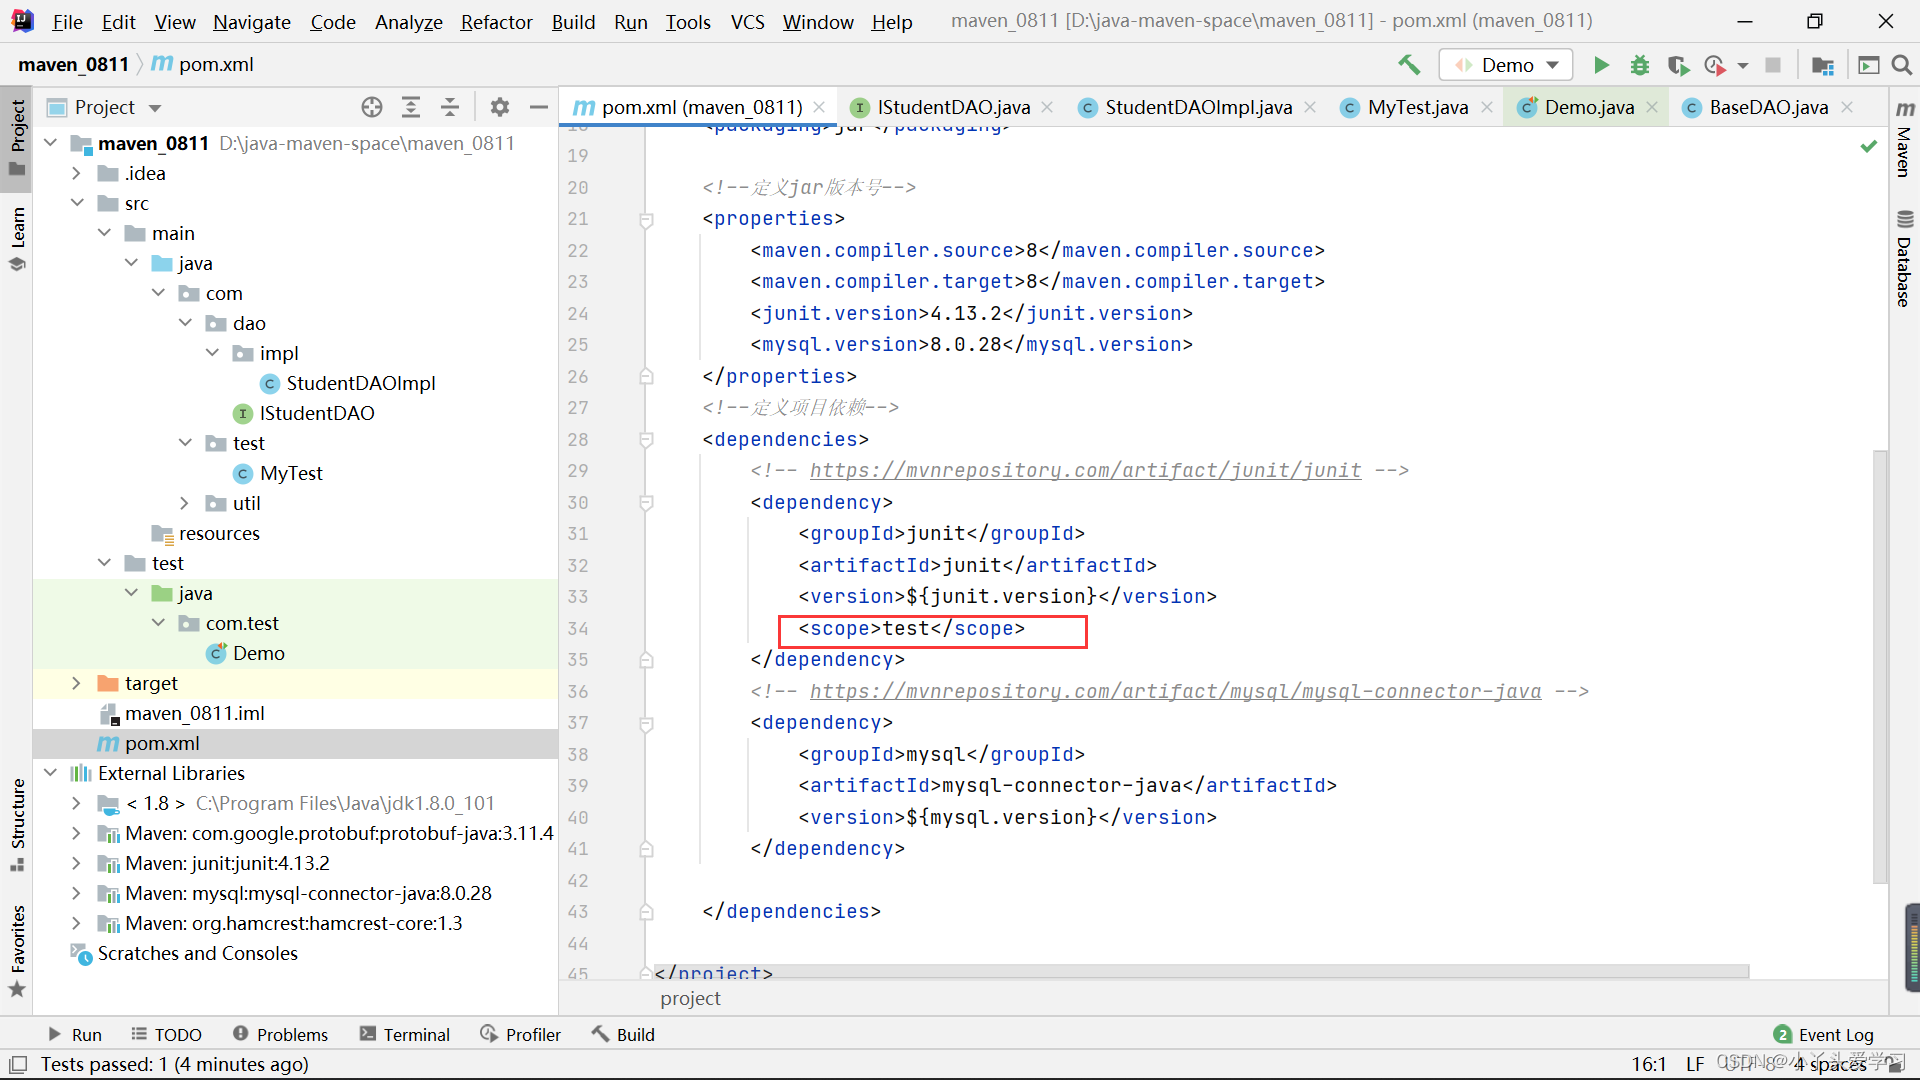Image resolution: width=1920 pixels, height=1080 pixels.
Task: Close the IStudentDAO.java tab
Action: [x=1047, y=107]
